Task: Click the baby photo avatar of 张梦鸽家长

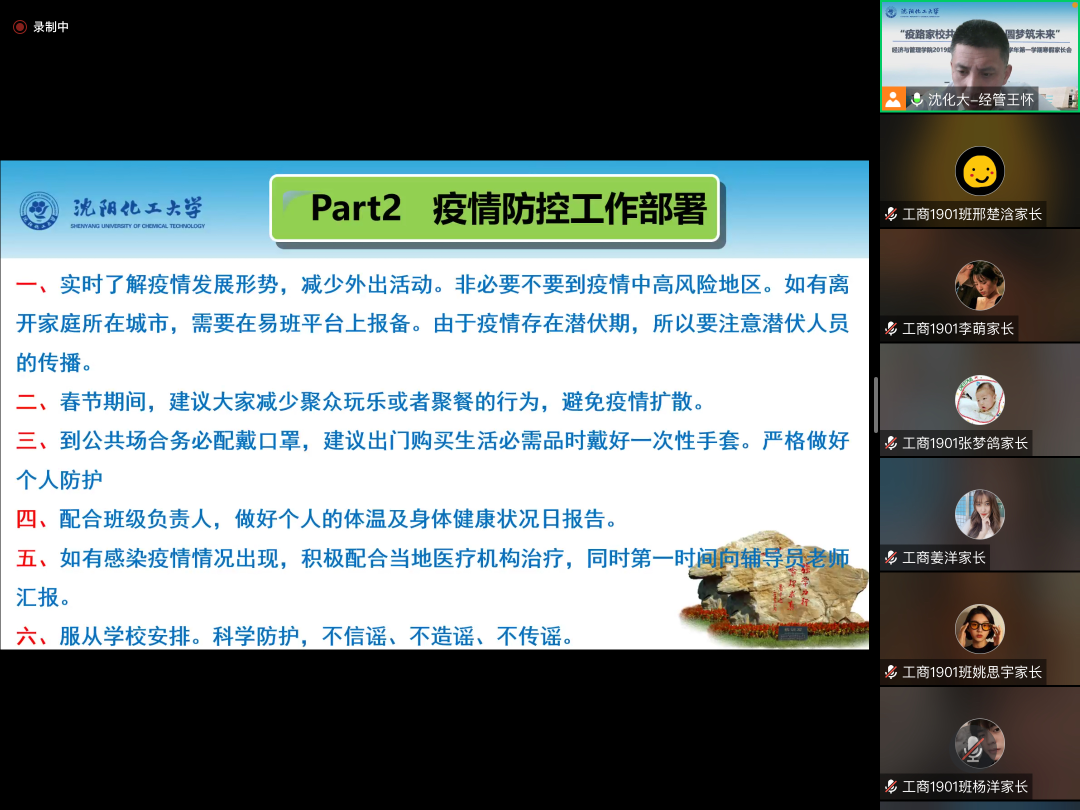Action: tap(979, 400)
